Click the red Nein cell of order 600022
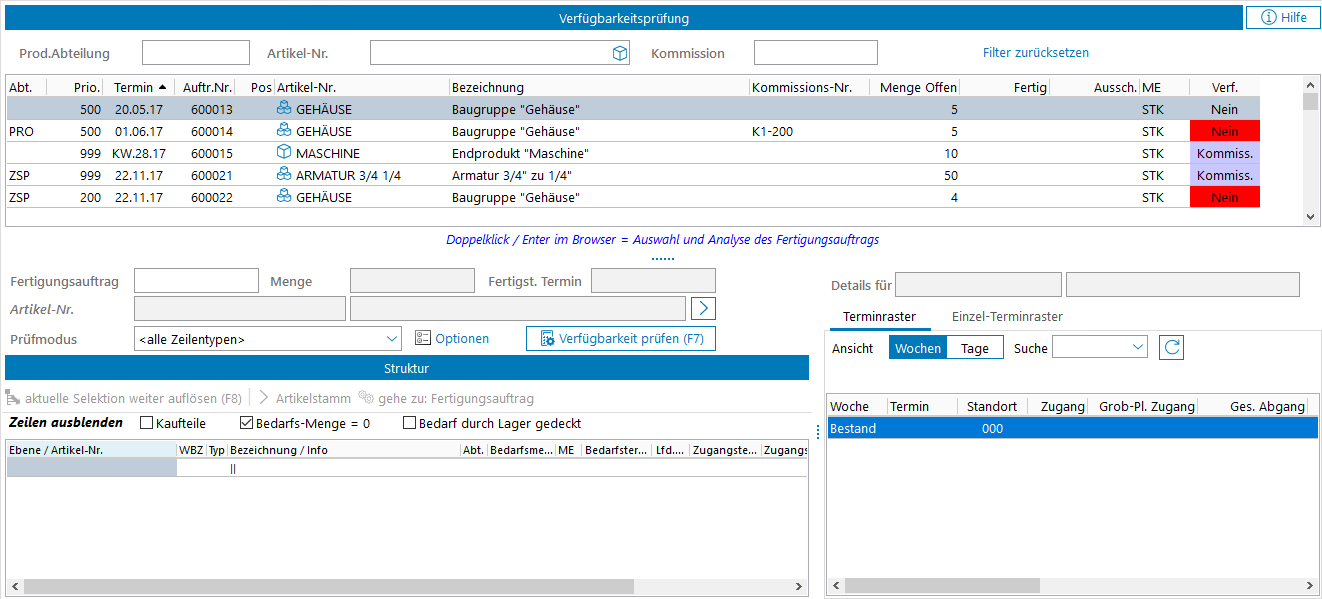This screenshot has width=1322, height=599. click(x=1224, y=197)
